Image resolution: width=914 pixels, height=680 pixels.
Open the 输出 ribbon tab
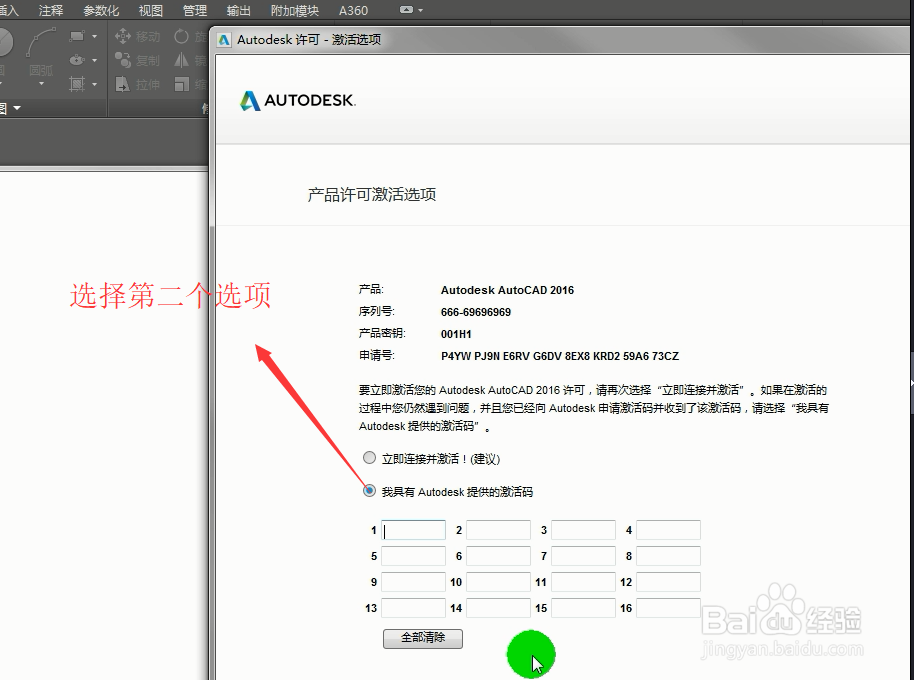pyautogui.click(x=238, y=10)
